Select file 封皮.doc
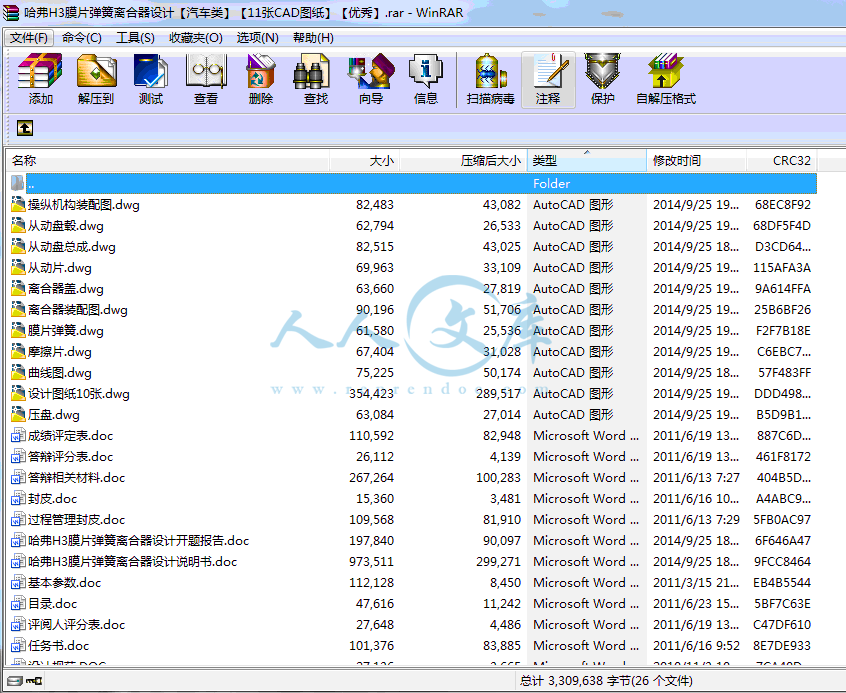Viewport: 846px width, 693px height. pyautogui.click(x=413, y=499)
